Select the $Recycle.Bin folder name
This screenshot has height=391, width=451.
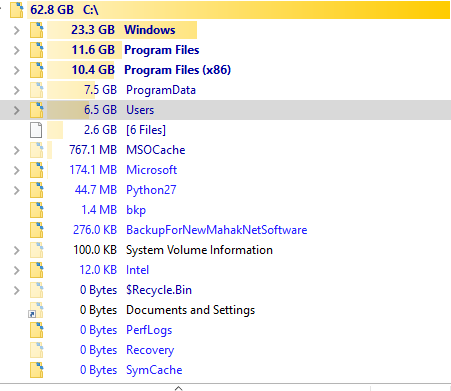coord(159,290)
